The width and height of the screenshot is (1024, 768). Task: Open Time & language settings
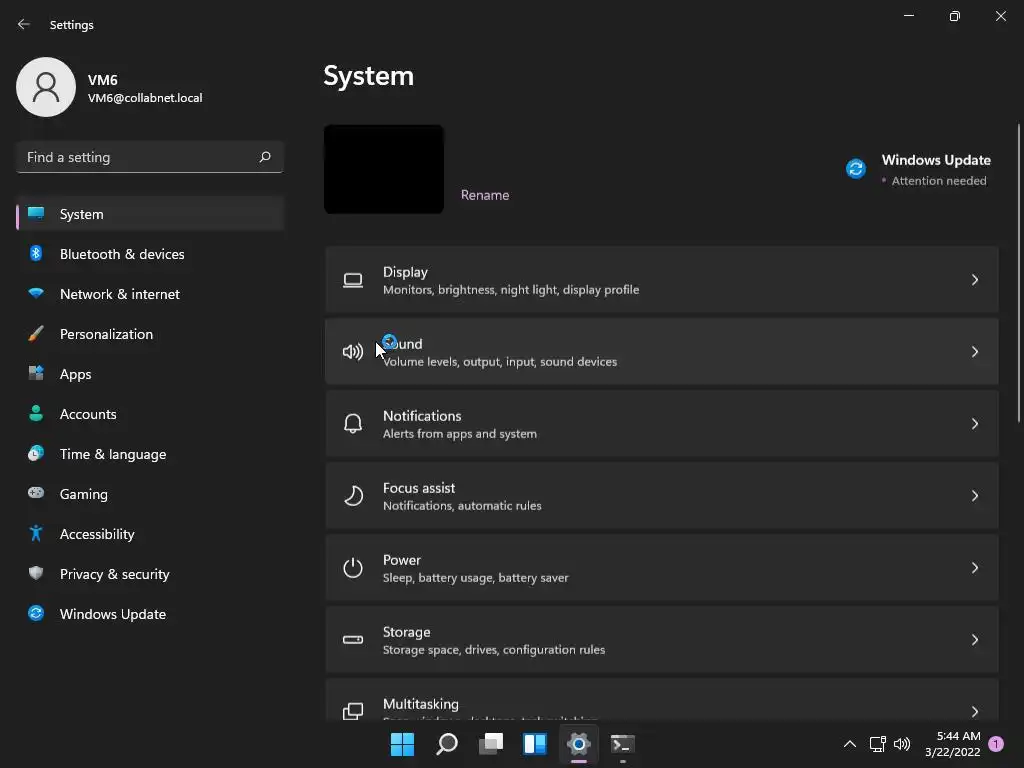pyautogui.click(x=150, y=454)
